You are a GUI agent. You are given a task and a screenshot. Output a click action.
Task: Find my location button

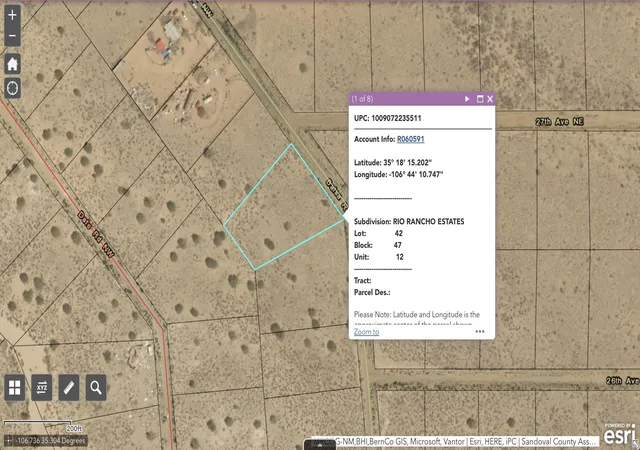[x=12, y=88]
